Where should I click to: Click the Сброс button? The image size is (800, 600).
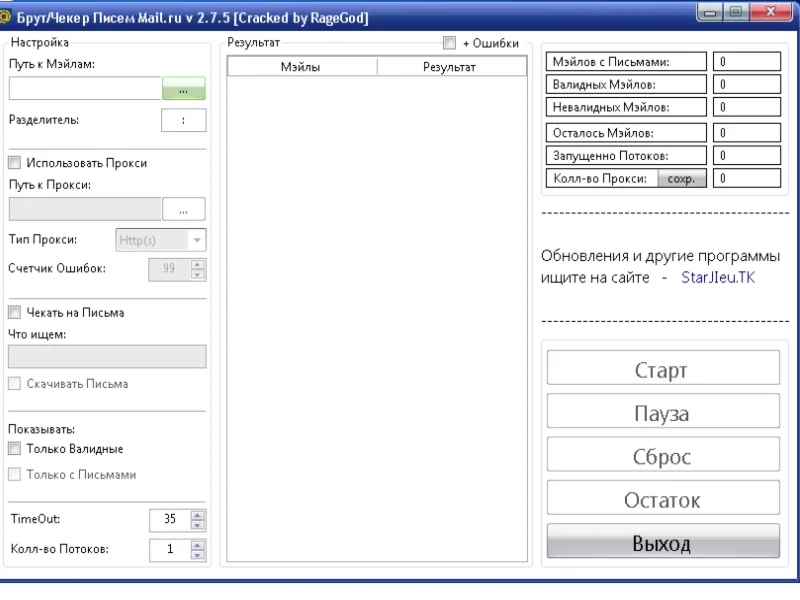tap(663, 455)
